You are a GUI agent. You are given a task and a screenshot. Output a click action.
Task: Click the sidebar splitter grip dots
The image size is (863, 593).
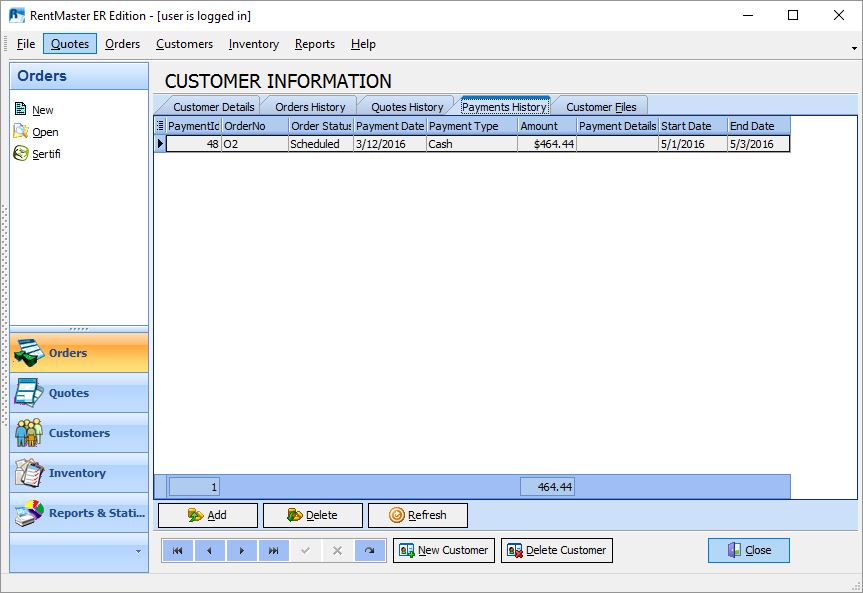[79, 329]
